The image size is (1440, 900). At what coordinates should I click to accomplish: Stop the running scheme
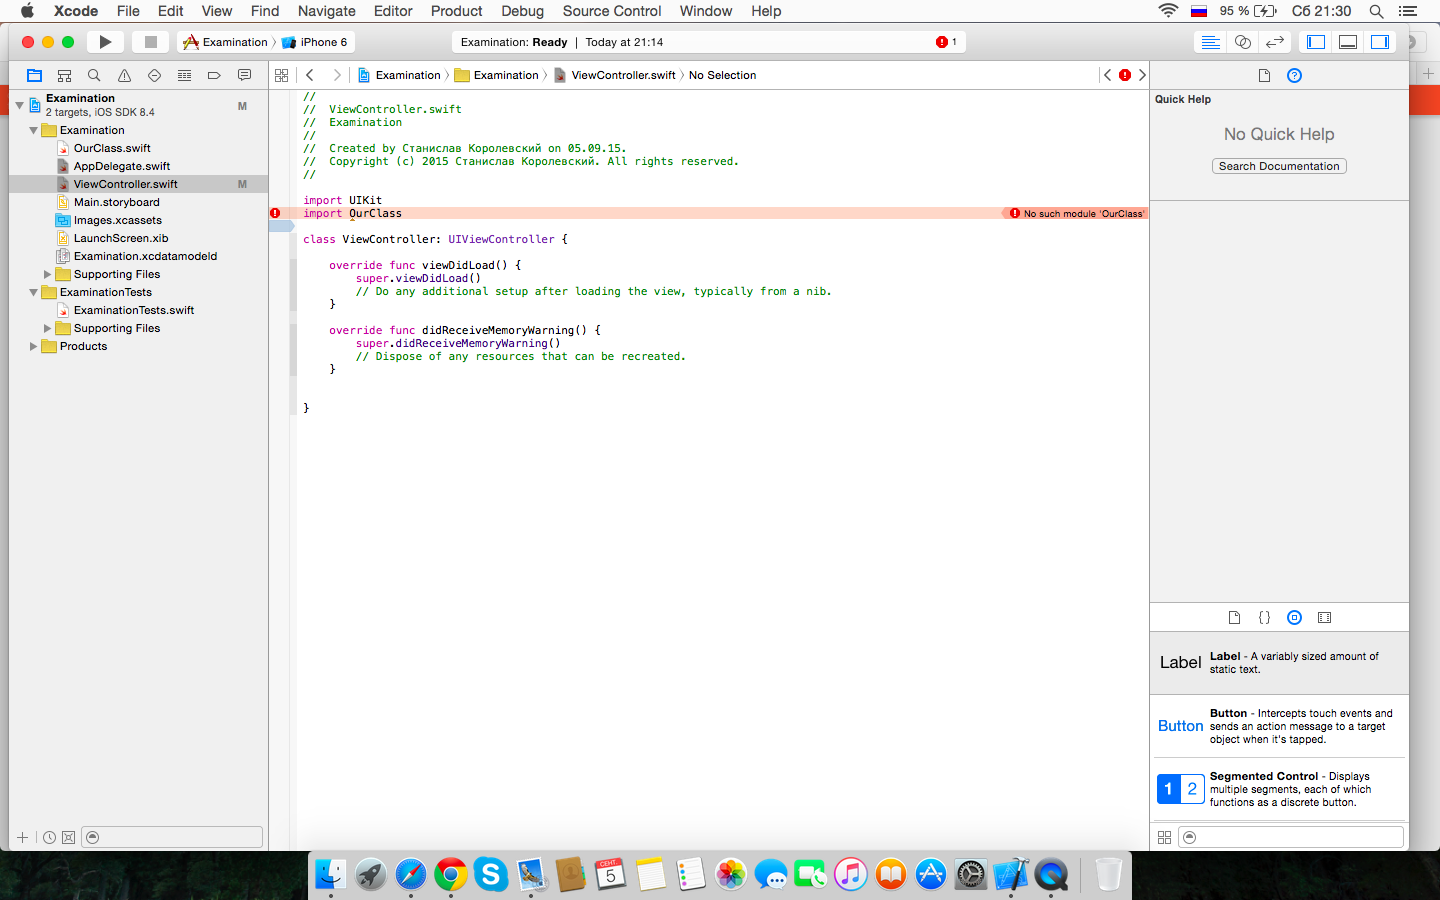click(x=150, y=42)
